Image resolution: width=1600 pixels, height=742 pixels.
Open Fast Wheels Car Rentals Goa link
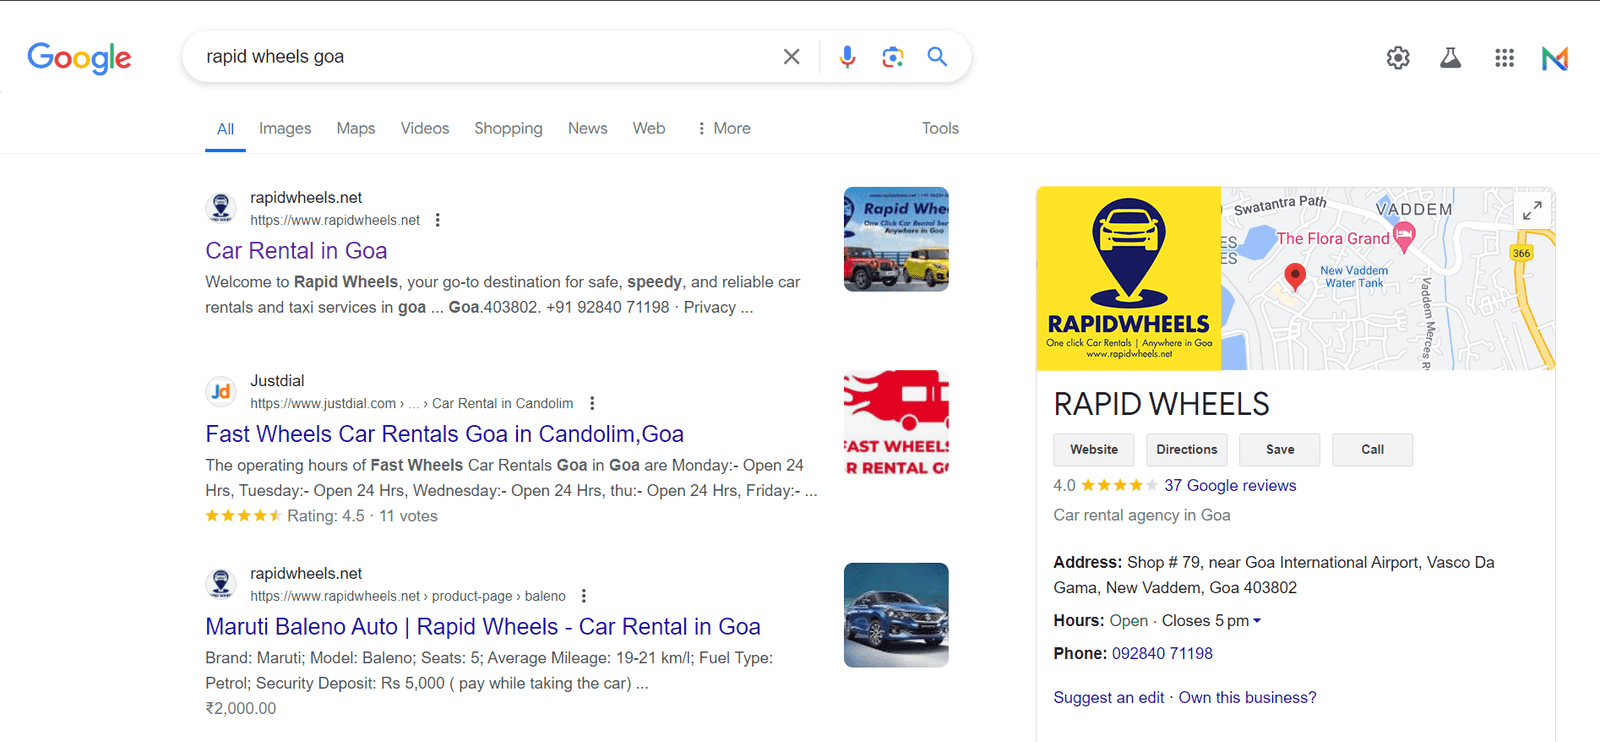(445, 434)
